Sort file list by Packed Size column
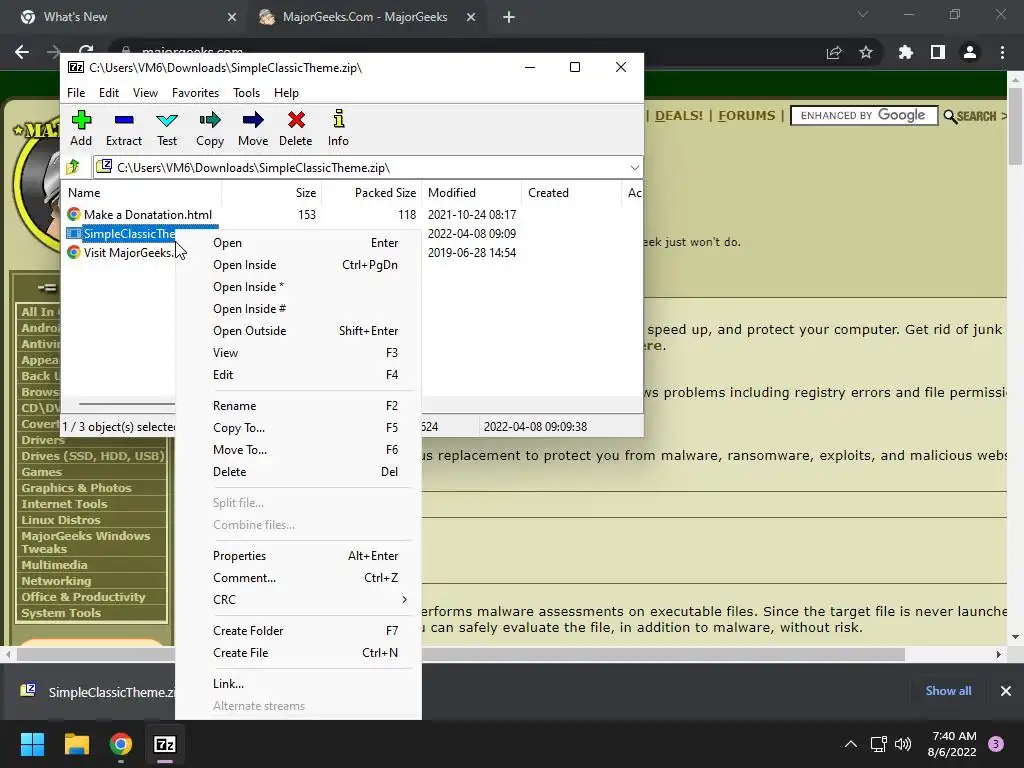 pyautogui.click(x=371, y=193)
